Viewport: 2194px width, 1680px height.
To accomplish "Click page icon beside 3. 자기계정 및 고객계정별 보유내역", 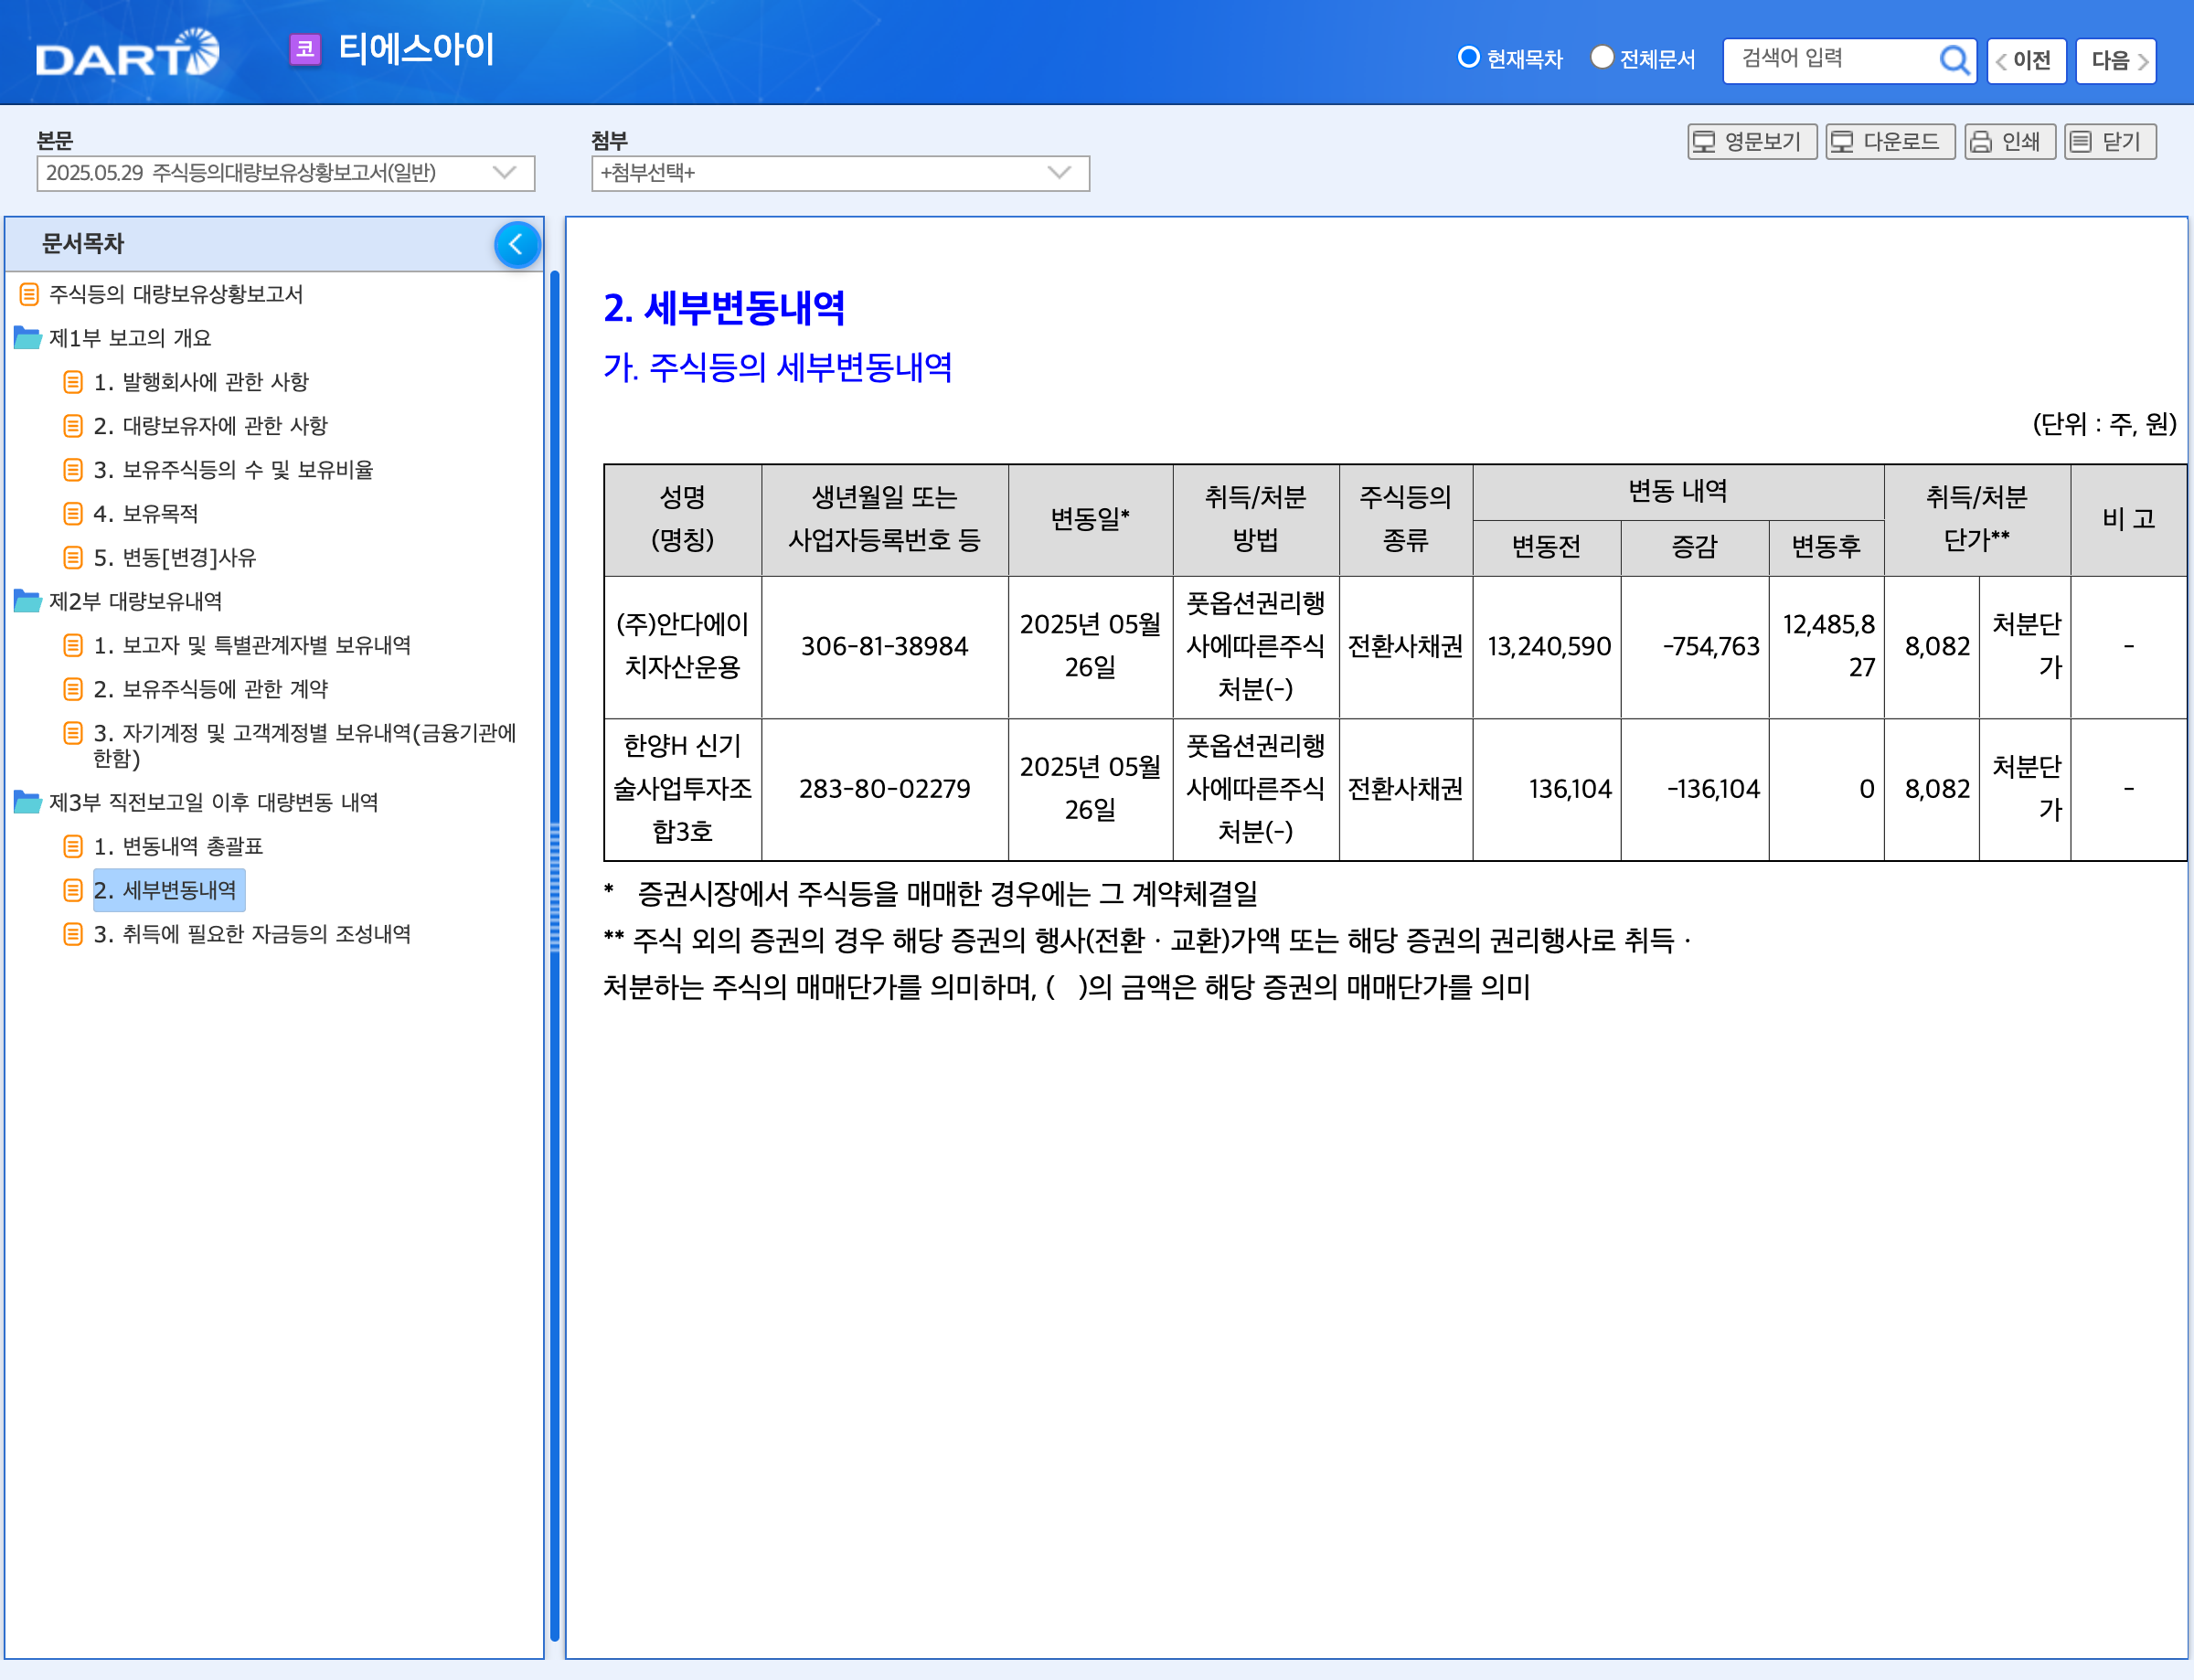I will pos(72,733).
